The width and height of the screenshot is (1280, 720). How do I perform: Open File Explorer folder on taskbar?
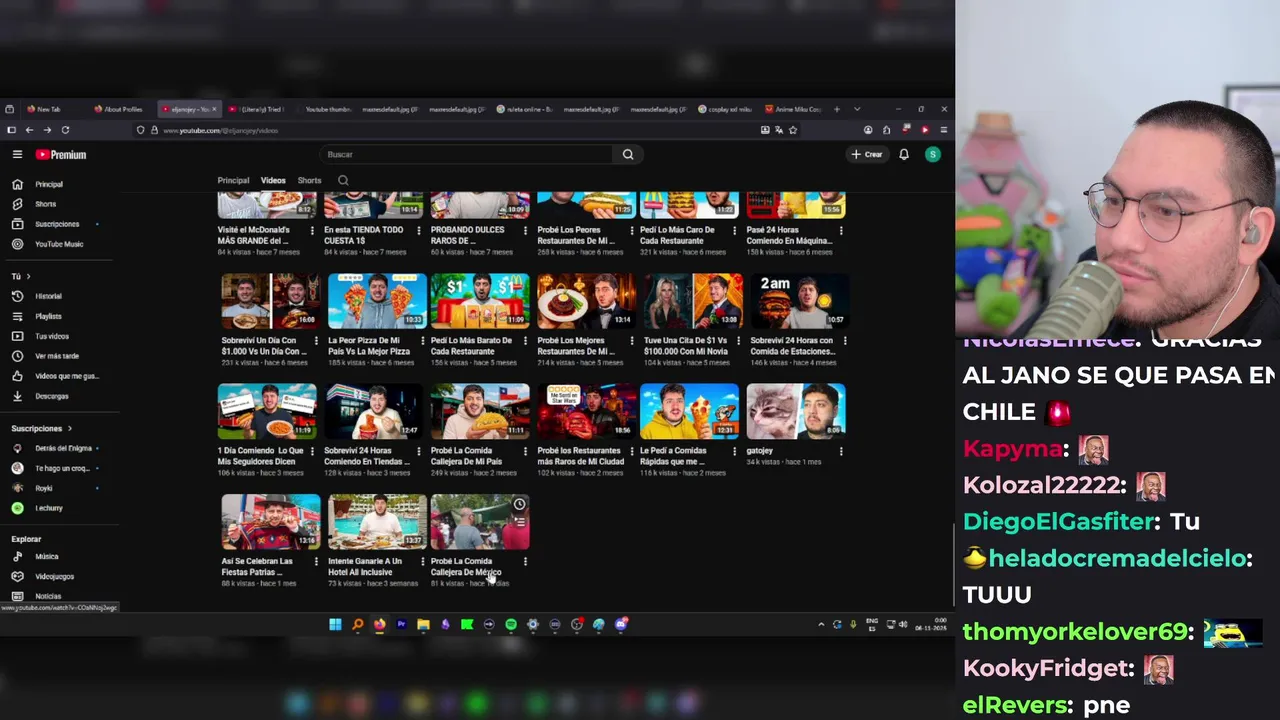423,624
